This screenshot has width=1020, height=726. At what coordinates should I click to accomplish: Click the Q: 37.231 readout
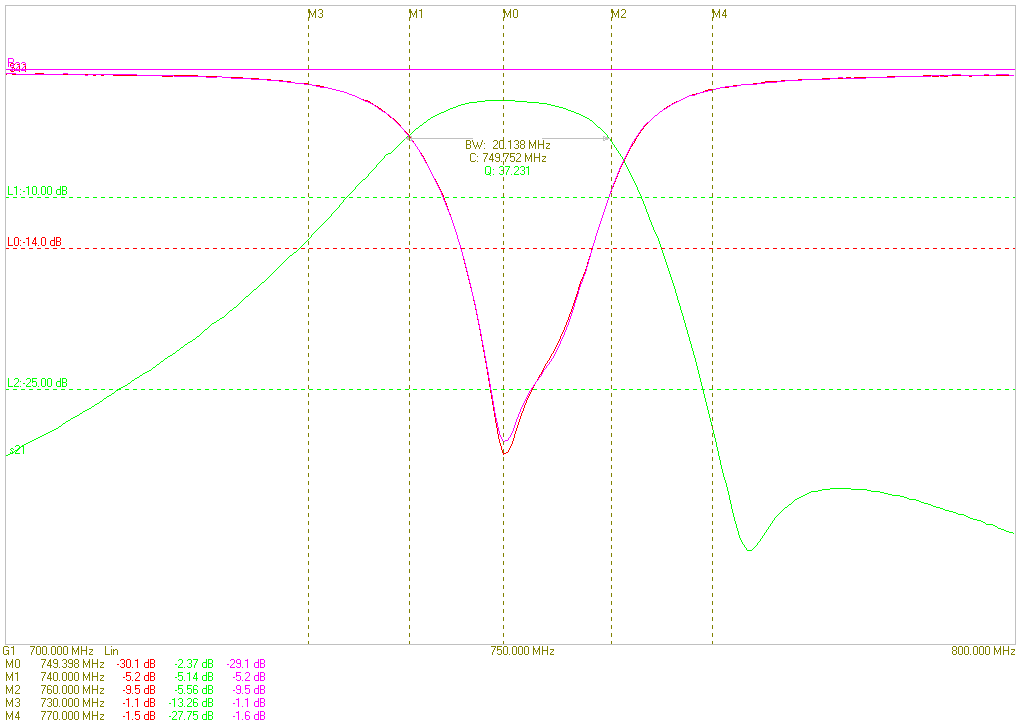pos(507,171)
